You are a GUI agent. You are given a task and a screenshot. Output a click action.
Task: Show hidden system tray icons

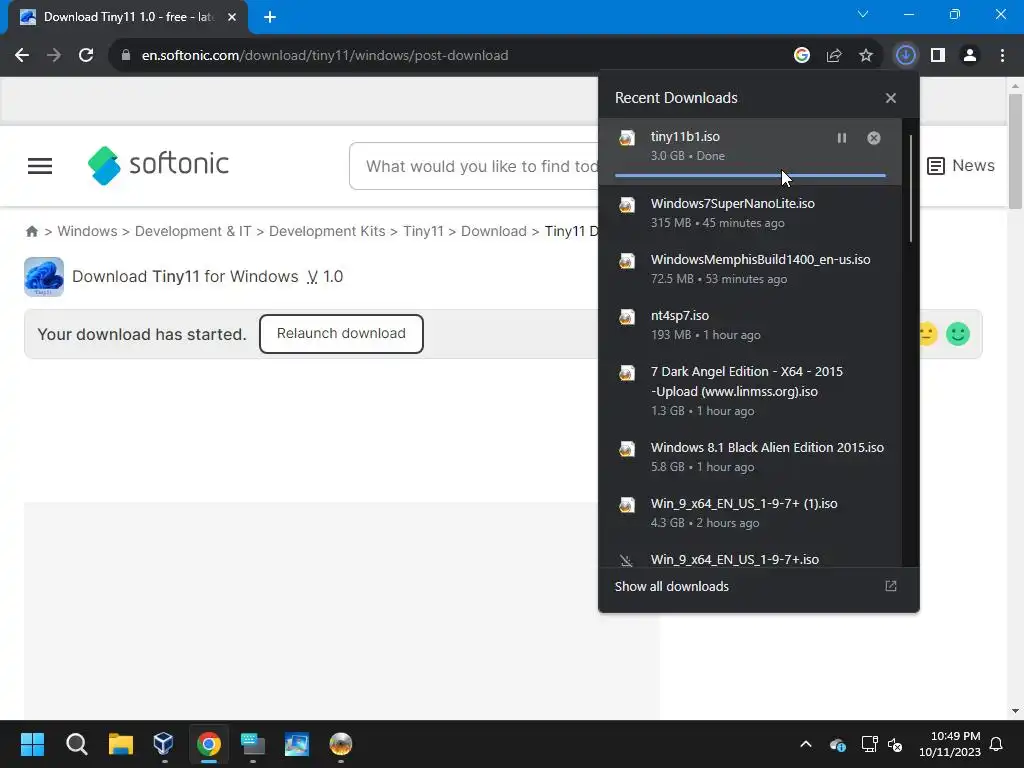(x=806, y=744)
